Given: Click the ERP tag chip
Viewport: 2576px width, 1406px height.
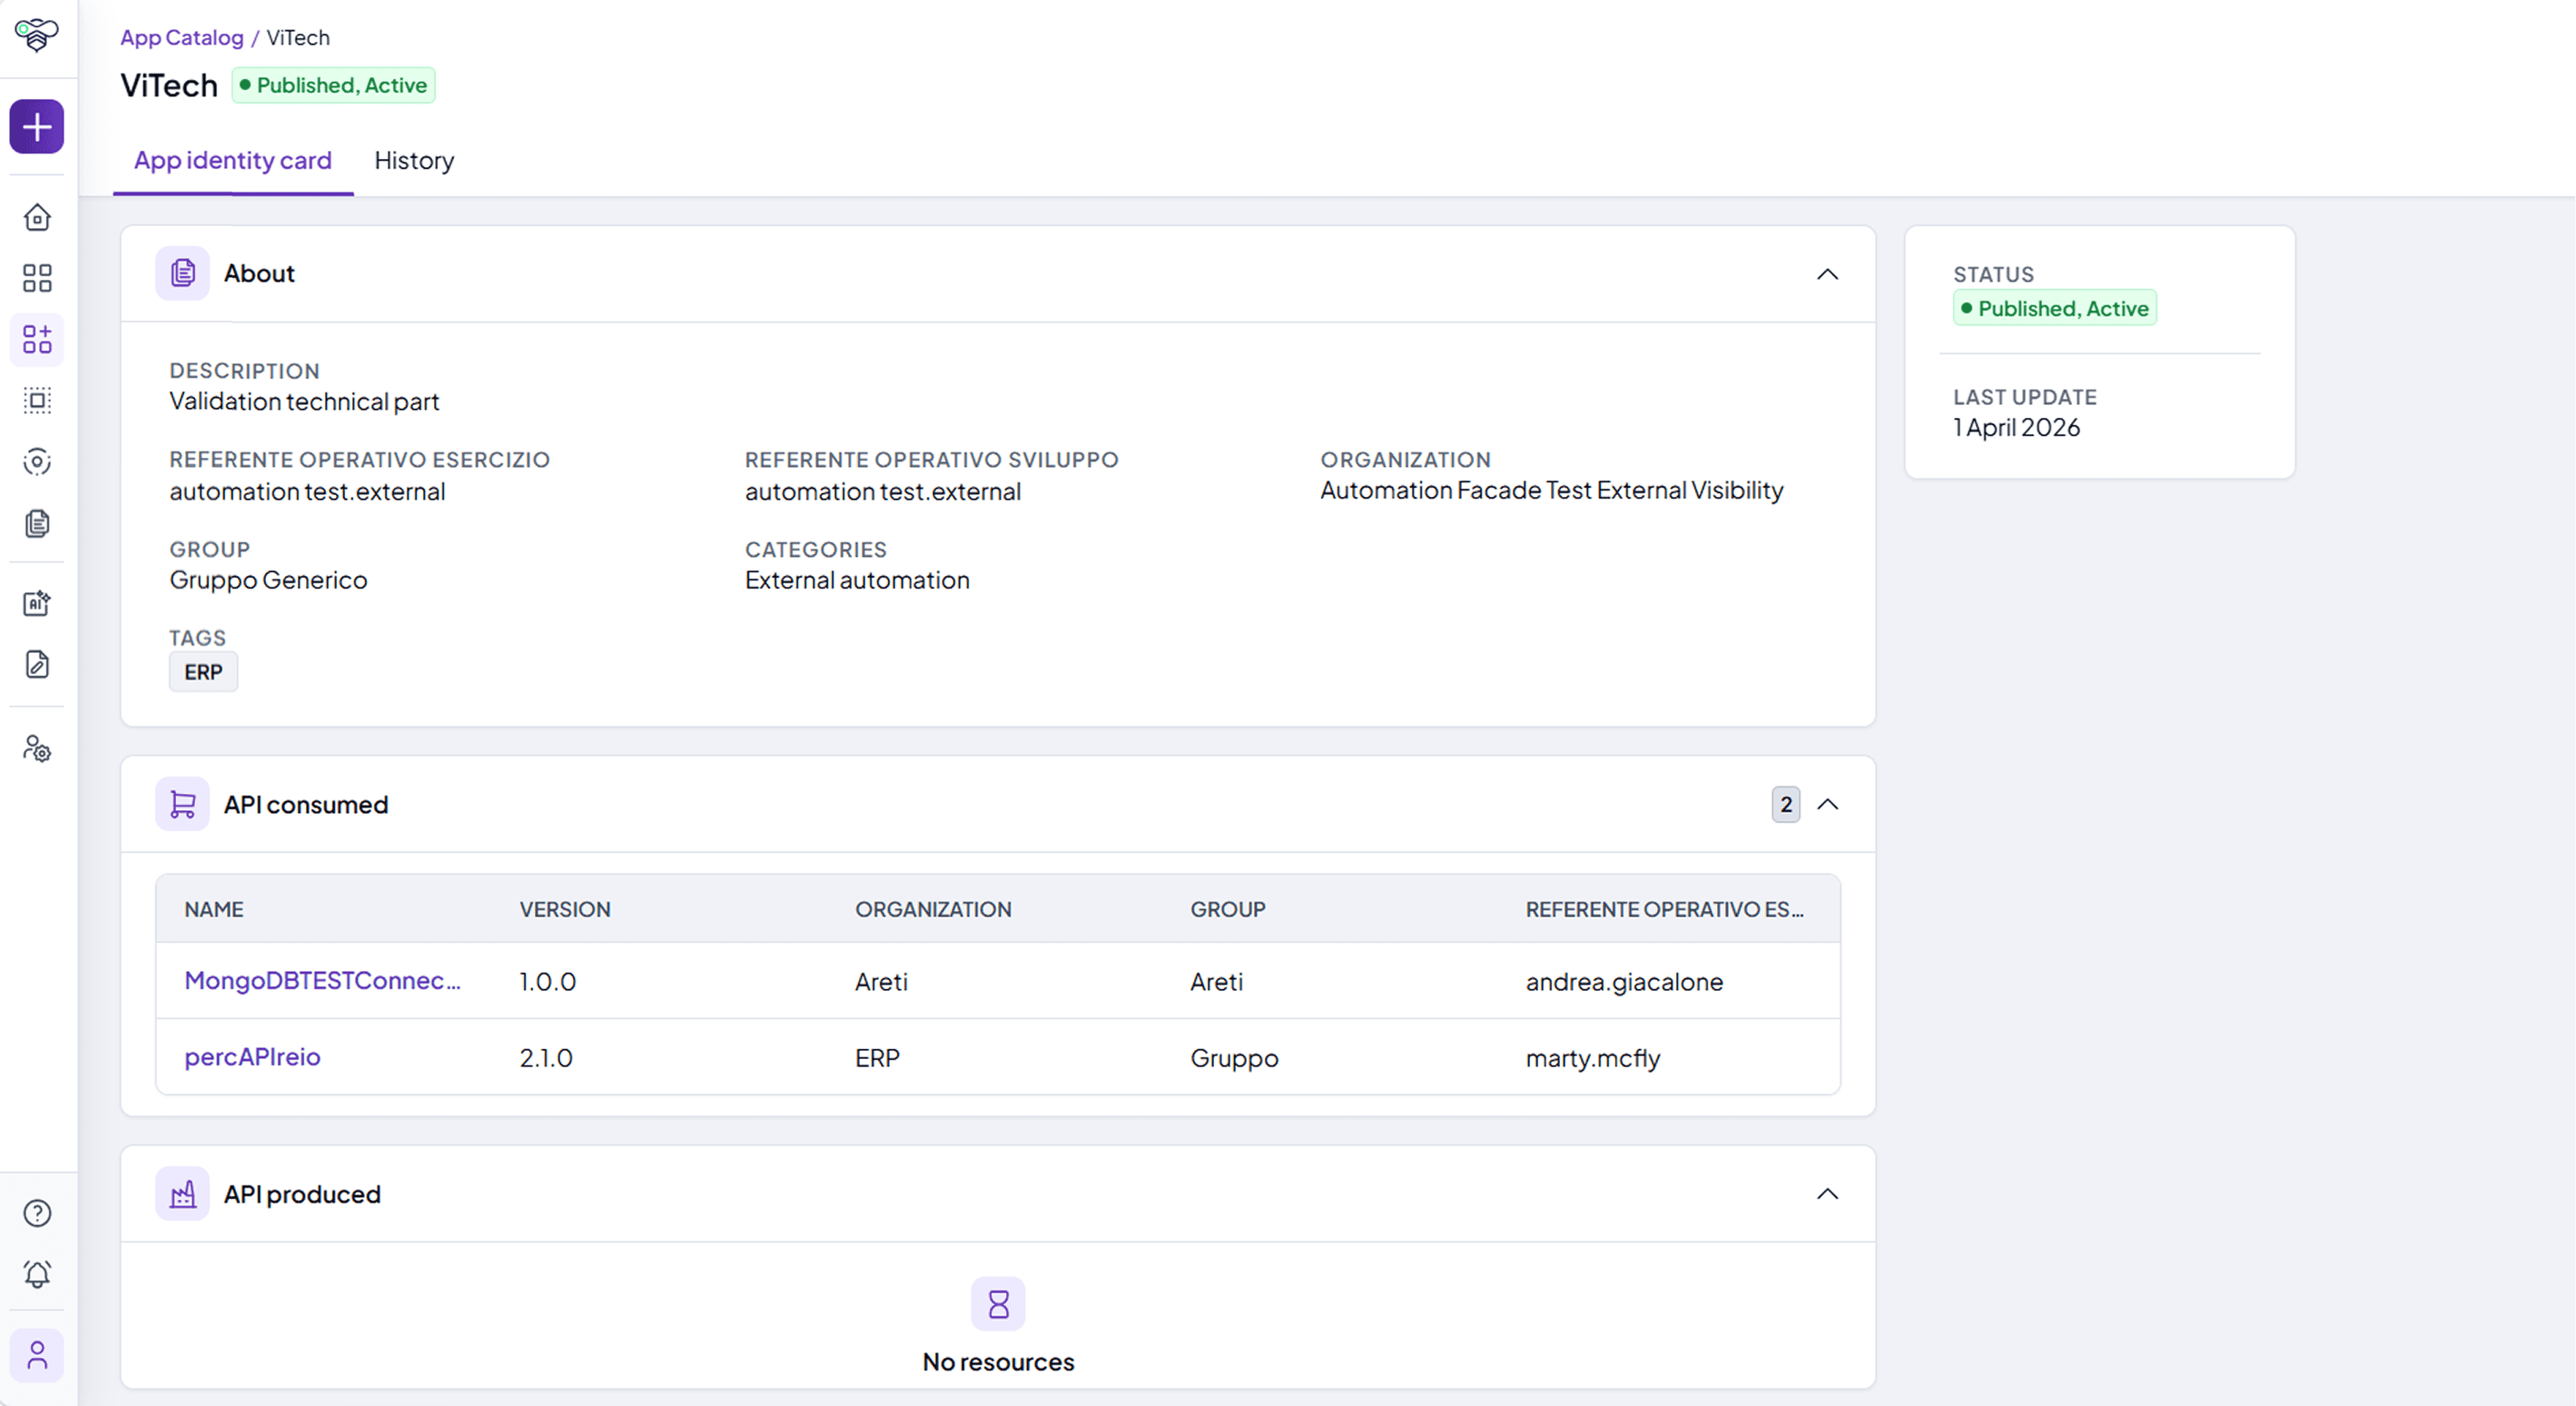Looking at the screenshot, I should click(203, 672).
